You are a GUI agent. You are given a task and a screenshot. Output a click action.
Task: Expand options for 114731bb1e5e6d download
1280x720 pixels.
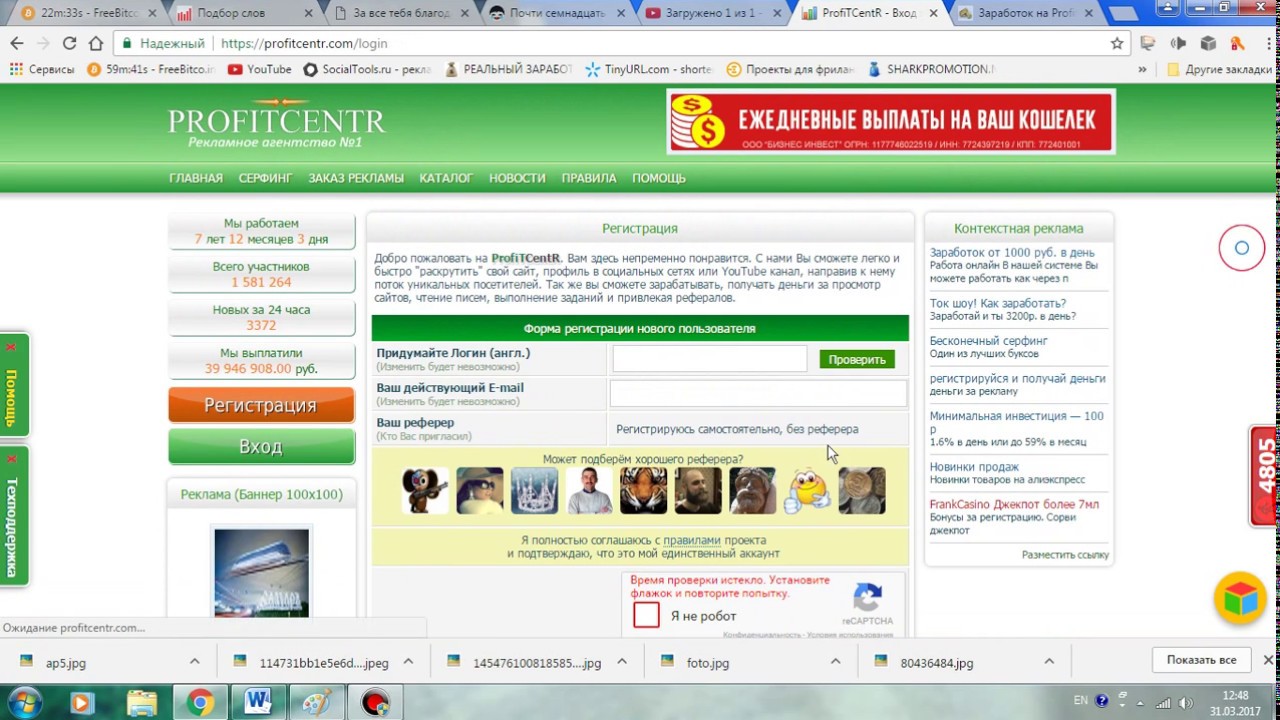tap(408, 662)
